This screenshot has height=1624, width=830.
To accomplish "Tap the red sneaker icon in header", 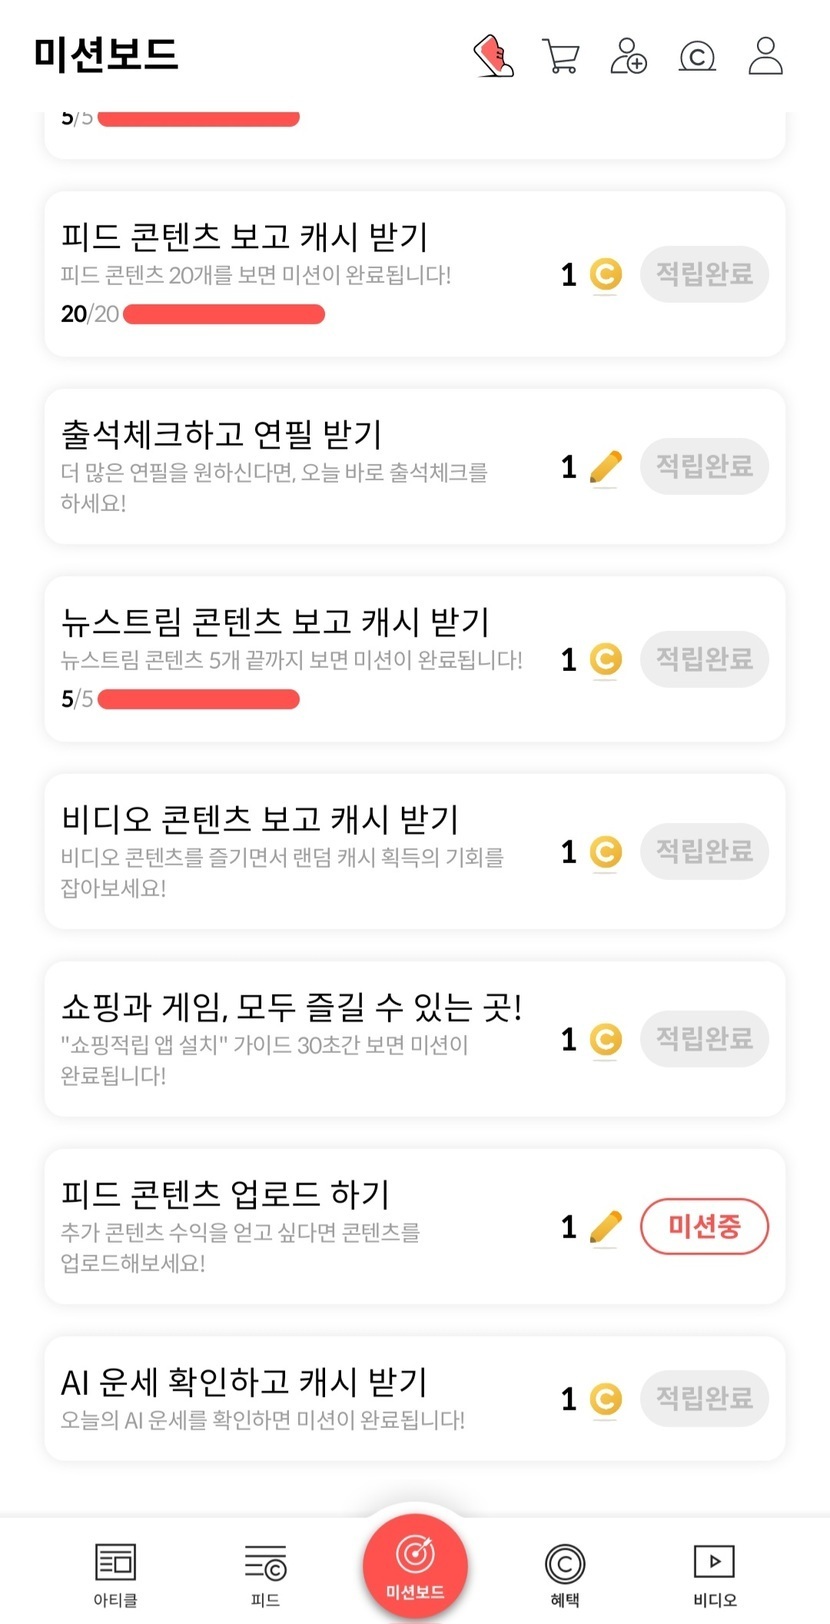I will [x=493, y=56].
